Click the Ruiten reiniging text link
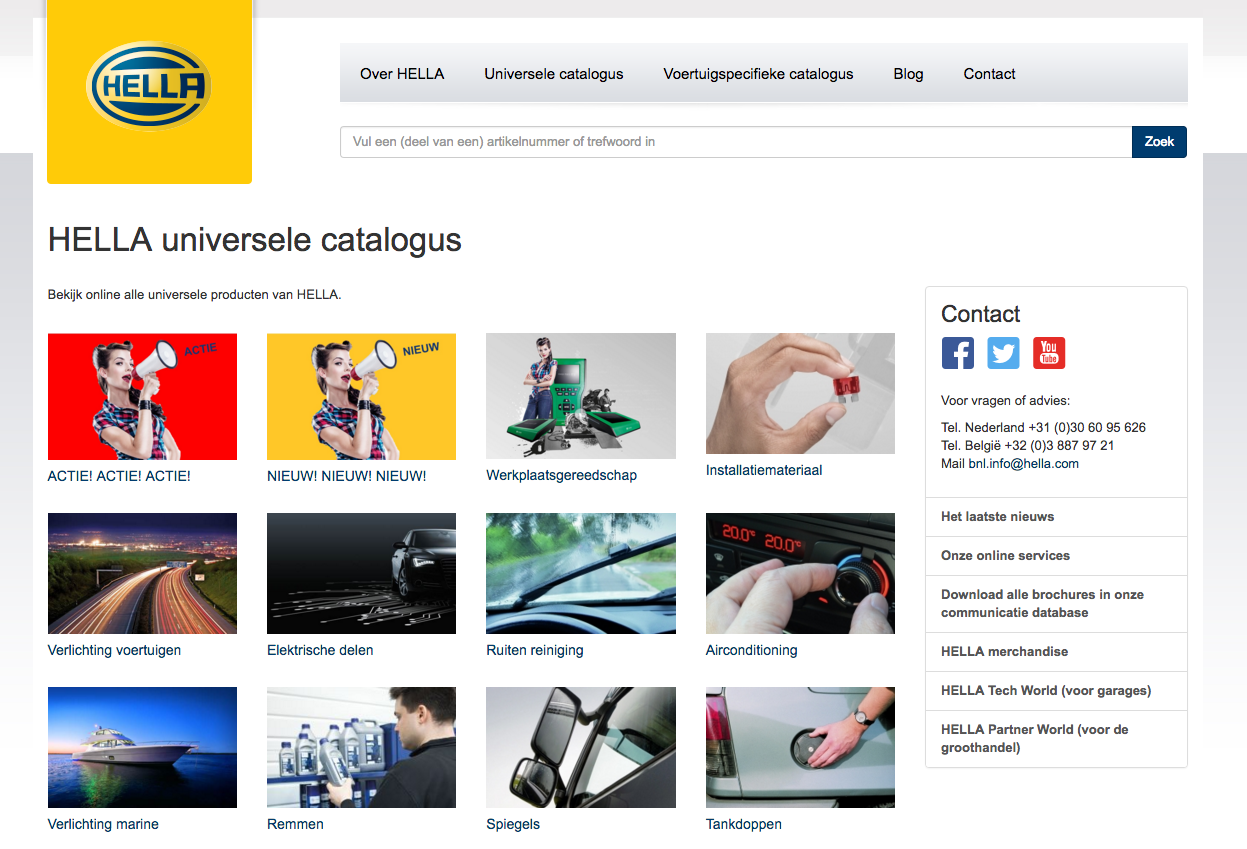1247x849 pixels. coord(535,650)
